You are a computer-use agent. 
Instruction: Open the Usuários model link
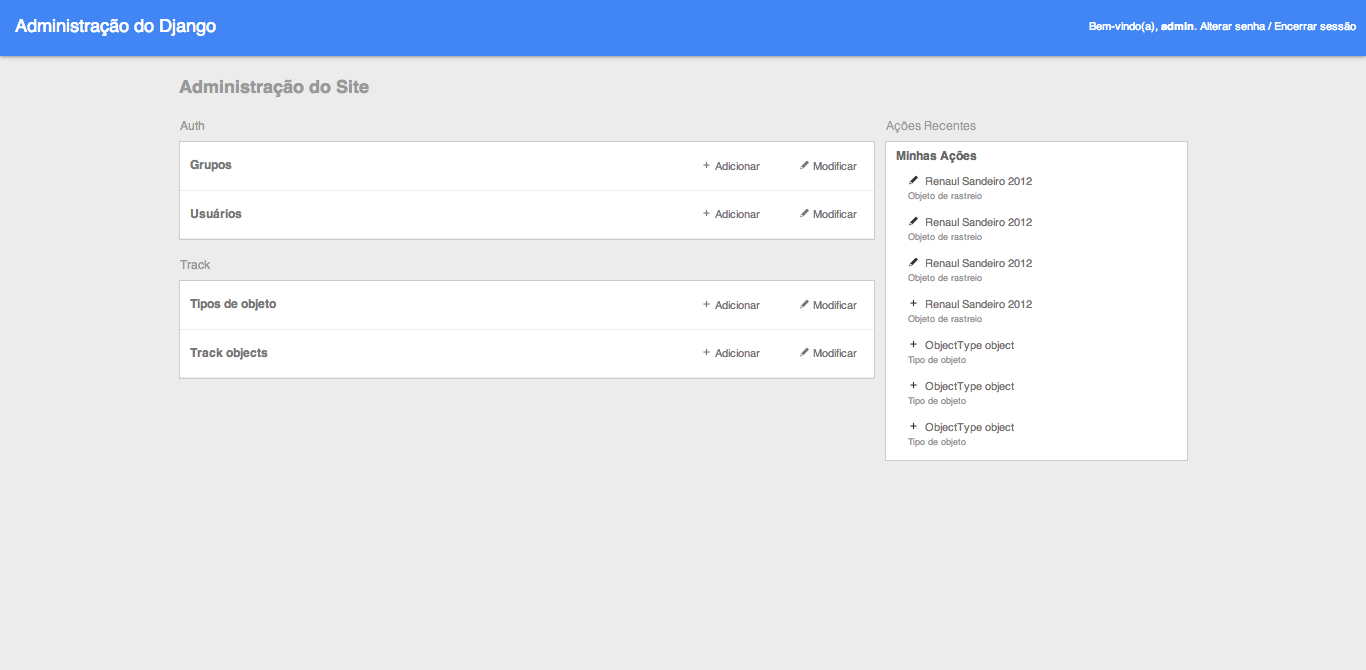click(216, 214)
